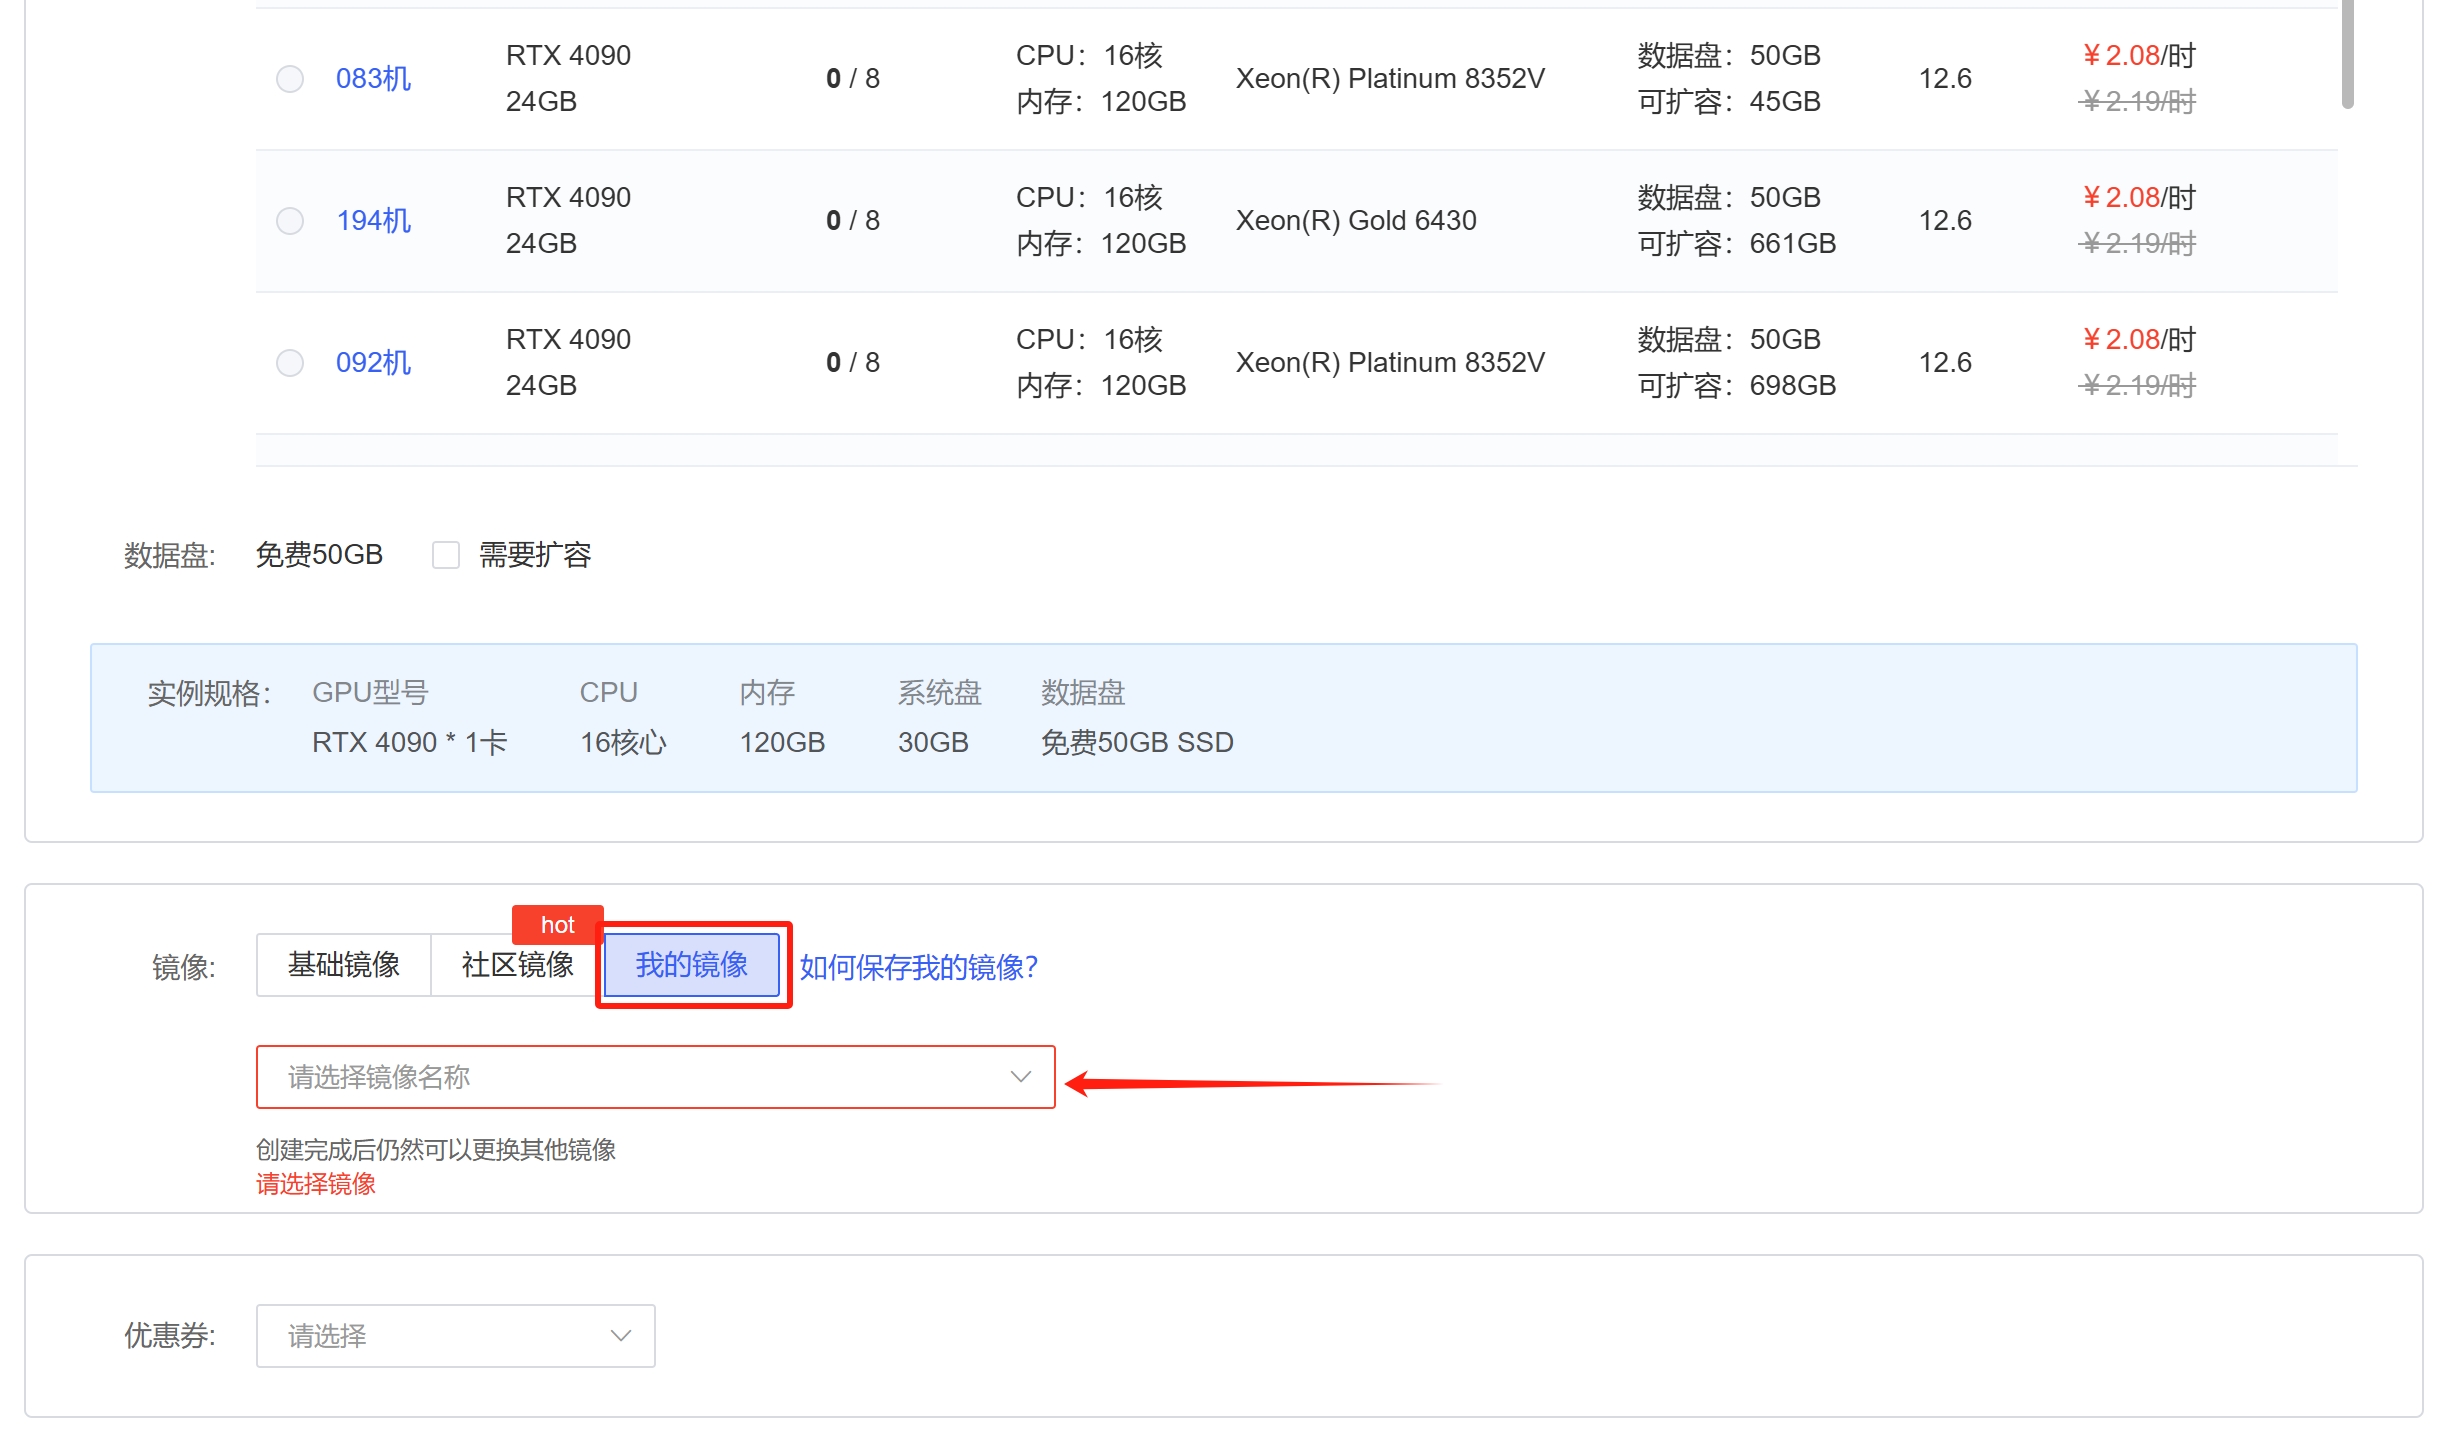The image size is (2449, 1429).
Task: Switch to the 社区镜像 tab
Action: 518,965
